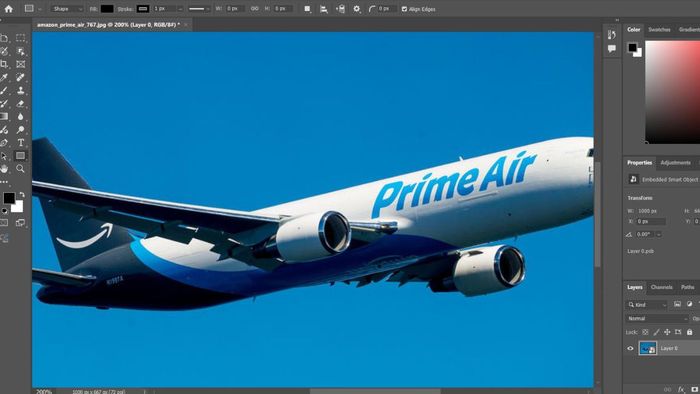Select the Clone Stamp tool
Viewport: 700px width, 394px height.
click(21, 91)
